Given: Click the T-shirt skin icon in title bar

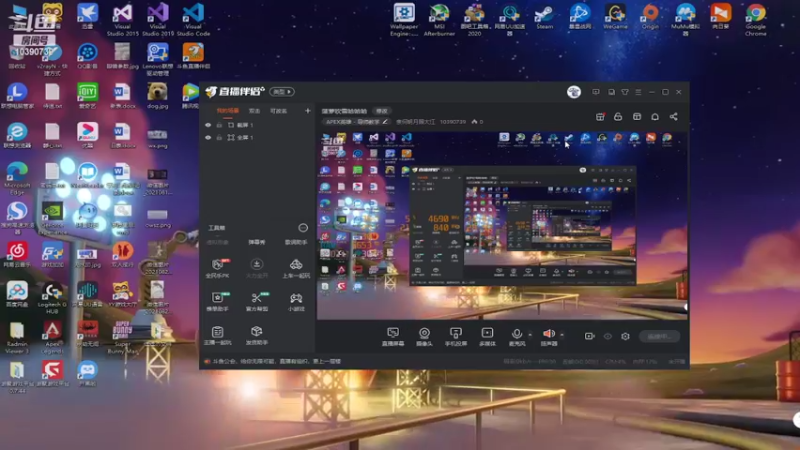Looking at the screenshot, I should [625, 92].
